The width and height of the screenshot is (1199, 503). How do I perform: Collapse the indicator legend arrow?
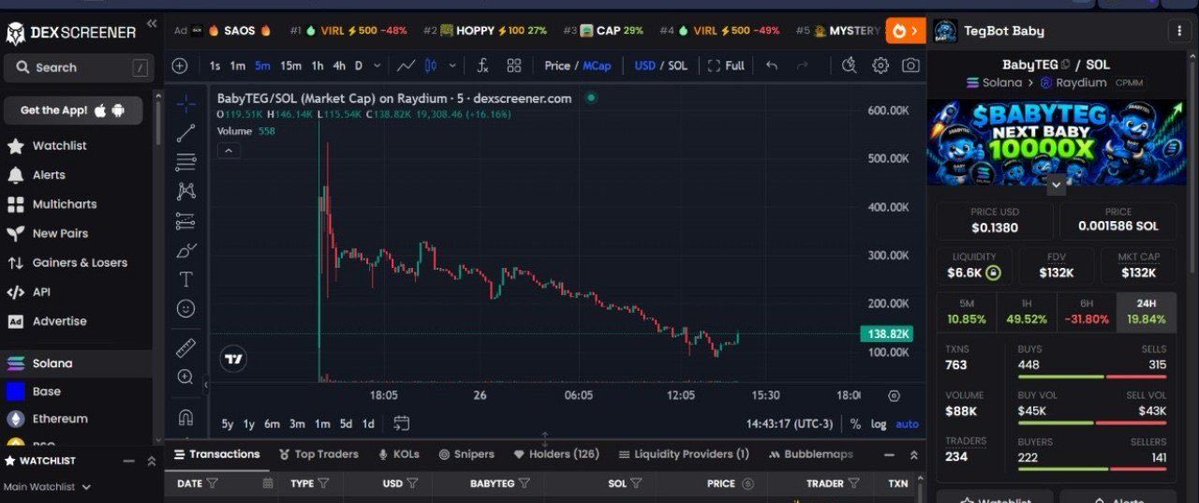tap(228, 151)
